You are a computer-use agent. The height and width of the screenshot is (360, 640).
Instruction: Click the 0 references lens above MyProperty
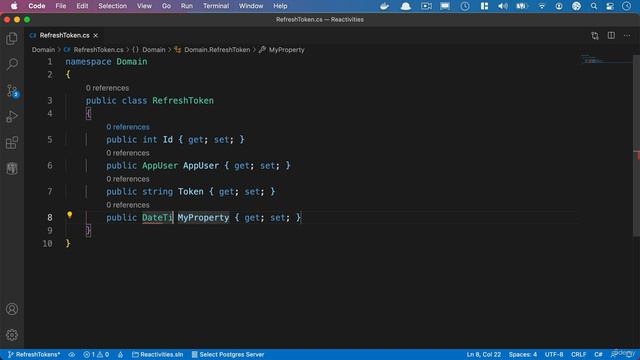[x=128, y=205]
